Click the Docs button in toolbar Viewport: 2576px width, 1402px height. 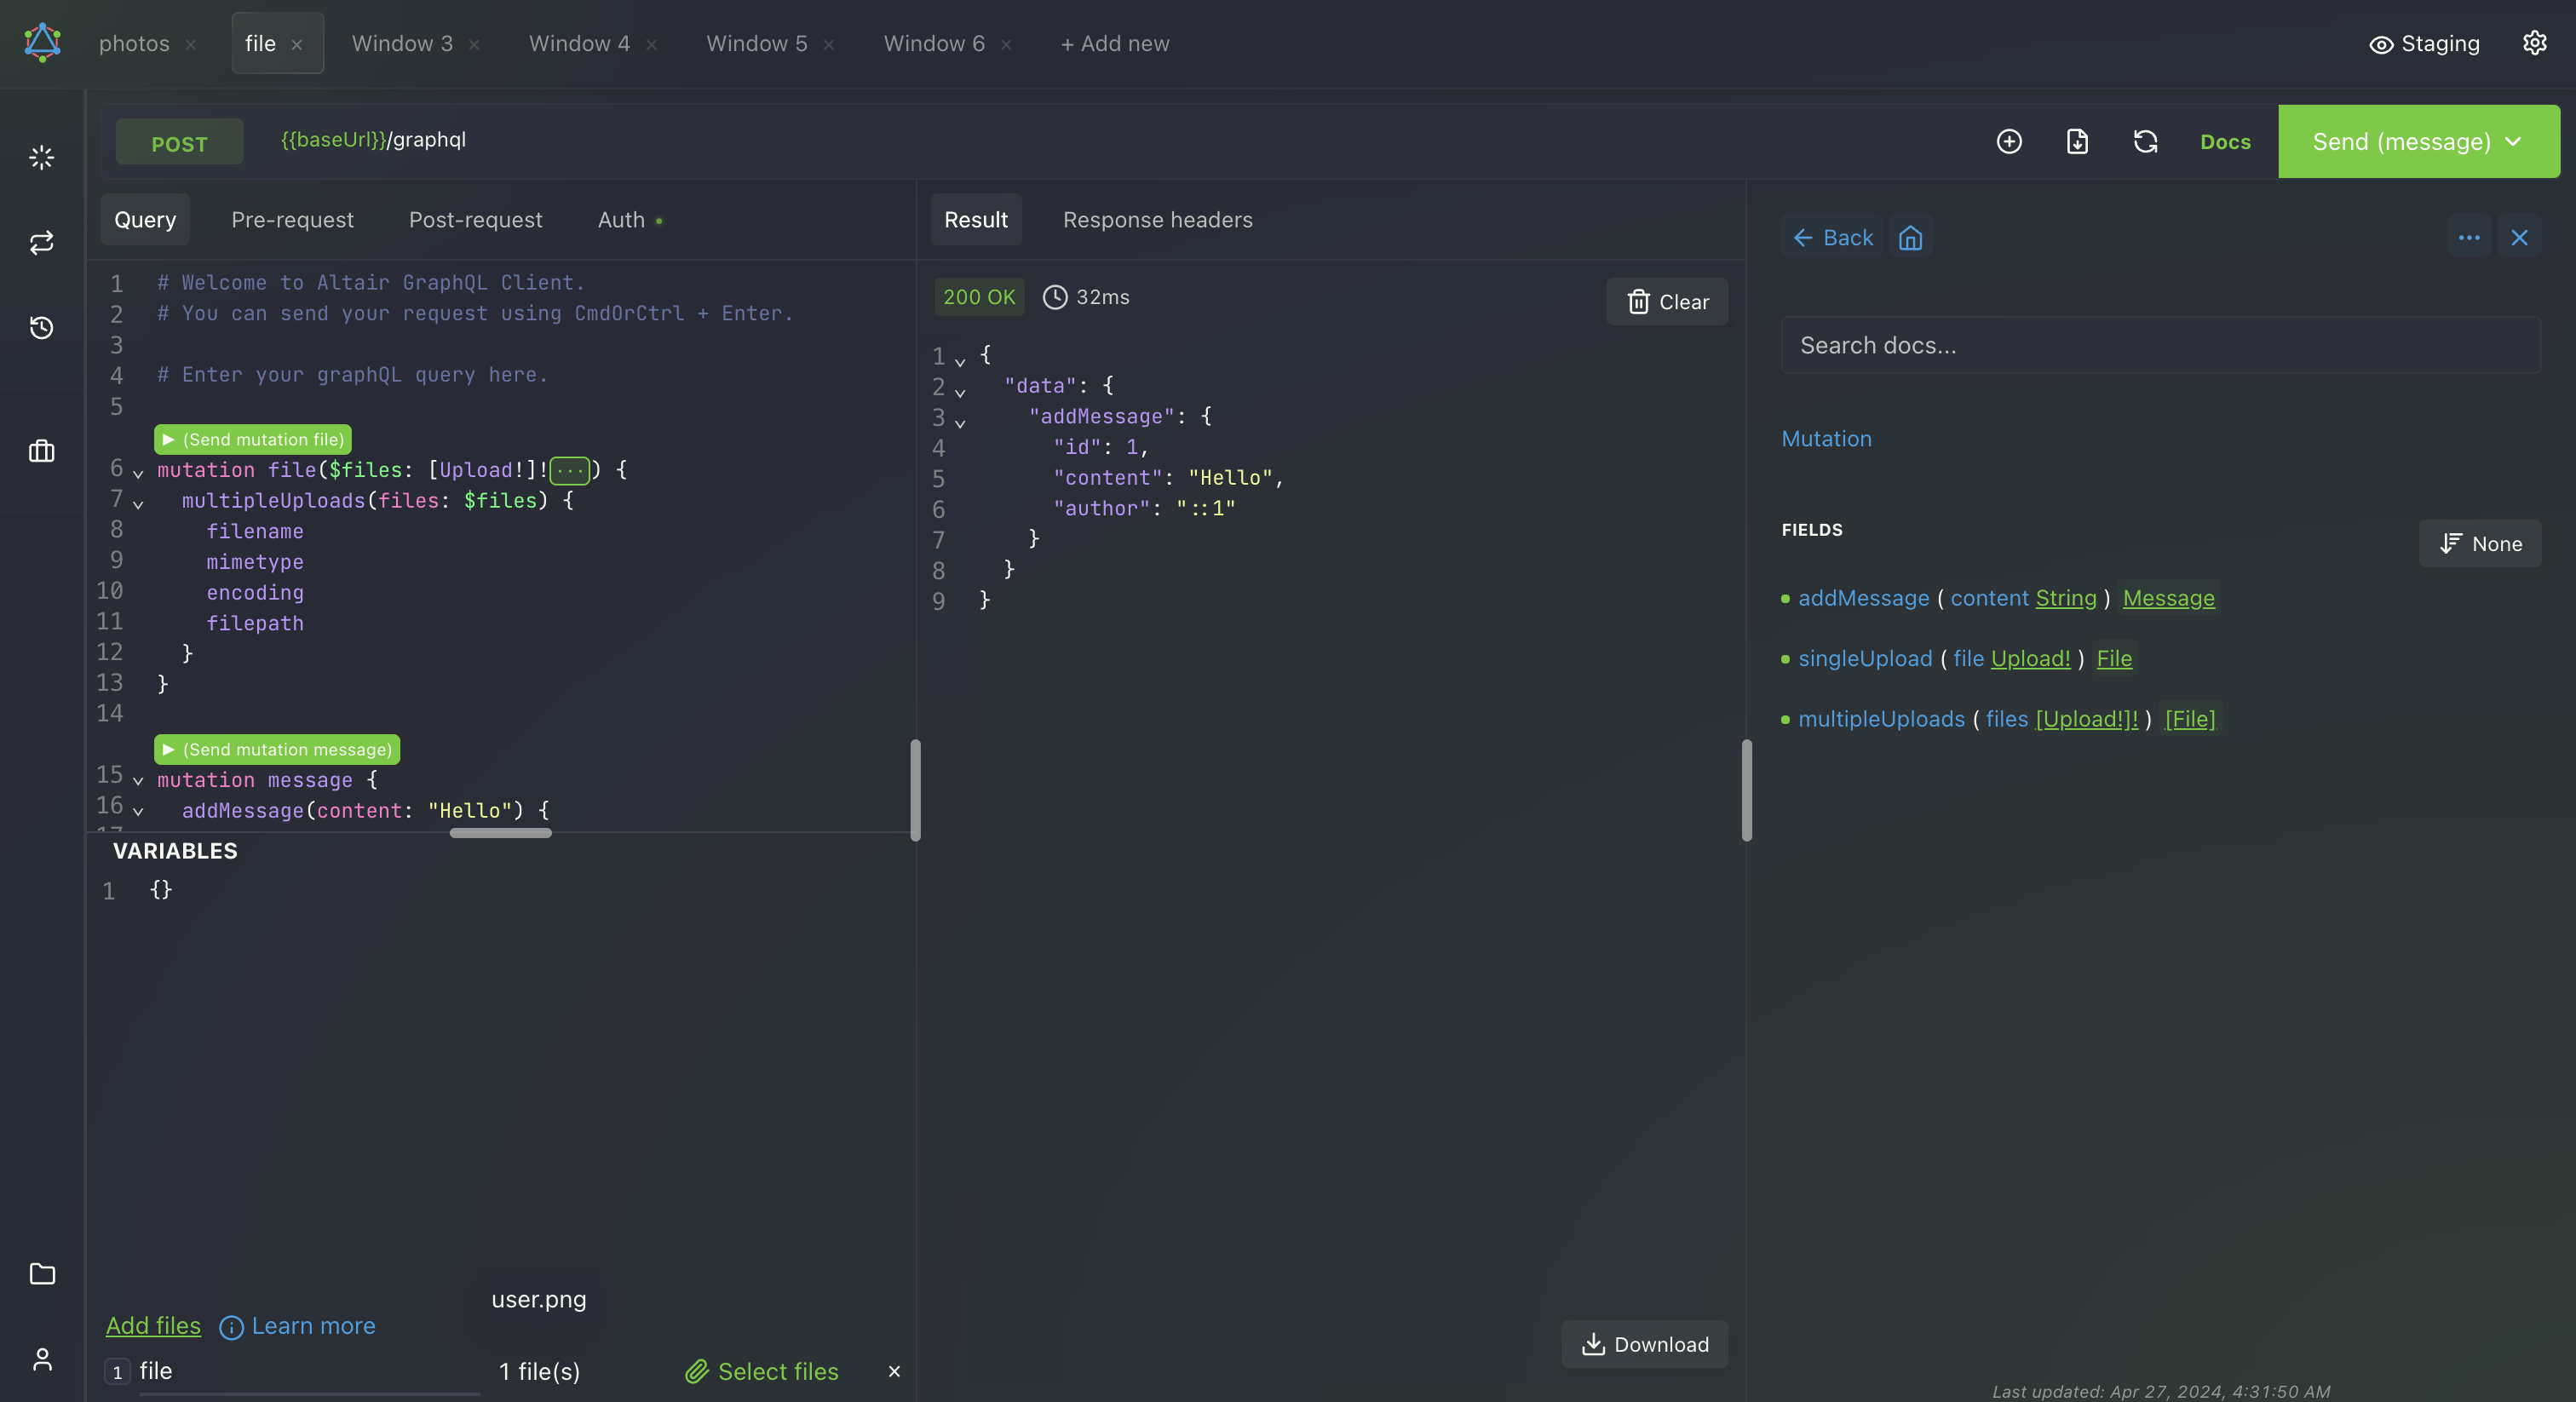[x=2226, y=140]
